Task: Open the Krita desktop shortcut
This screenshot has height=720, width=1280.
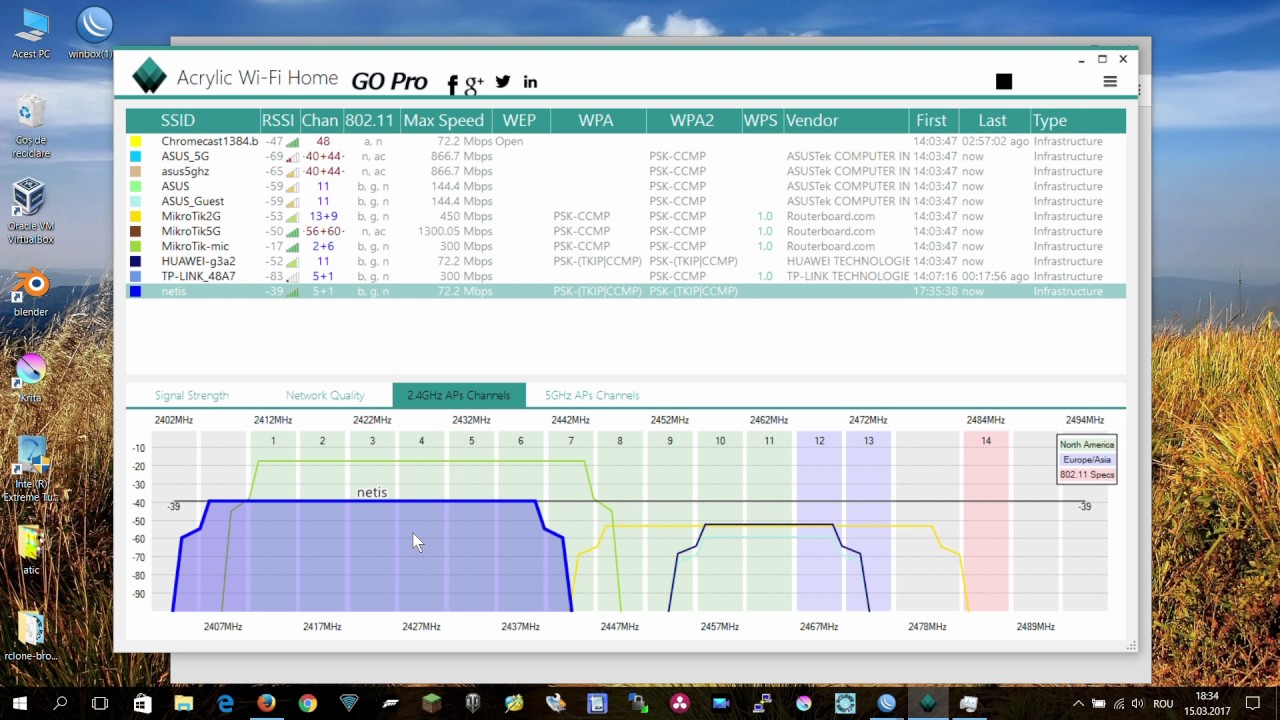Action: [31, 378]
